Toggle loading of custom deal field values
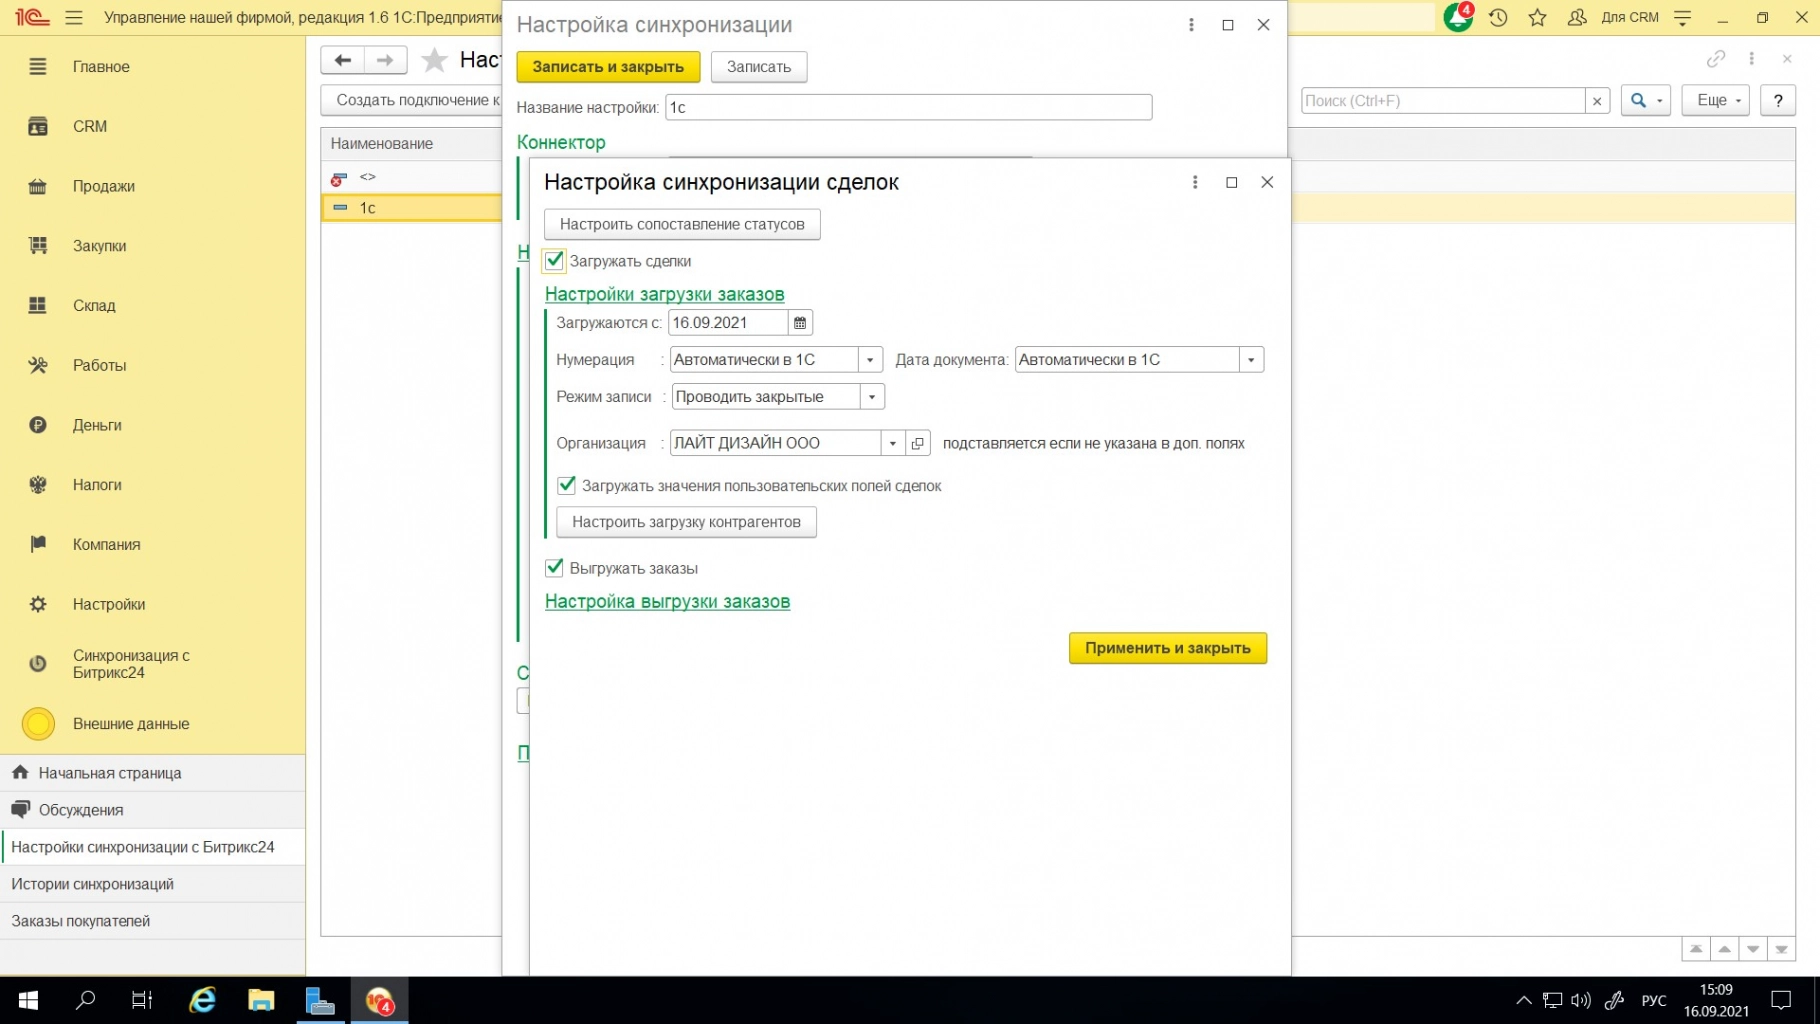1820x1024 pixels. pos(567,486)
